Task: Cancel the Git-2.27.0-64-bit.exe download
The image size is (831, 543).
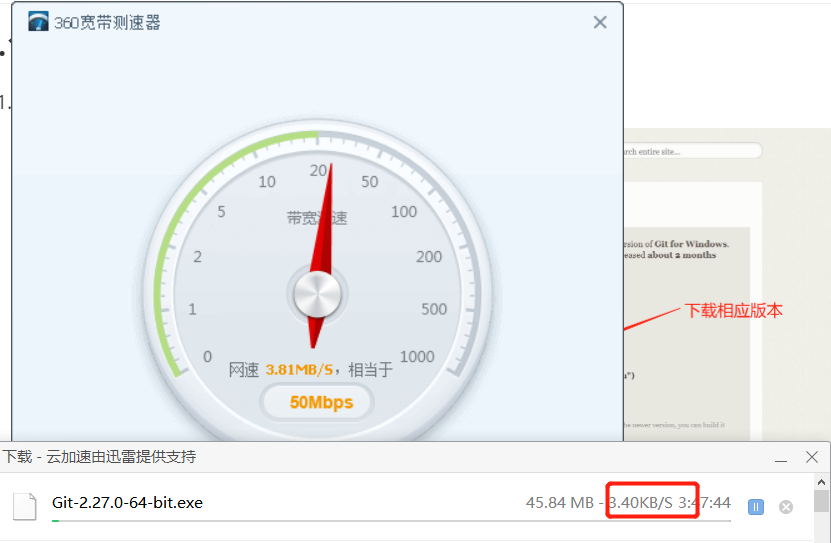Action: pyautogui.click(x=786, y=507)
